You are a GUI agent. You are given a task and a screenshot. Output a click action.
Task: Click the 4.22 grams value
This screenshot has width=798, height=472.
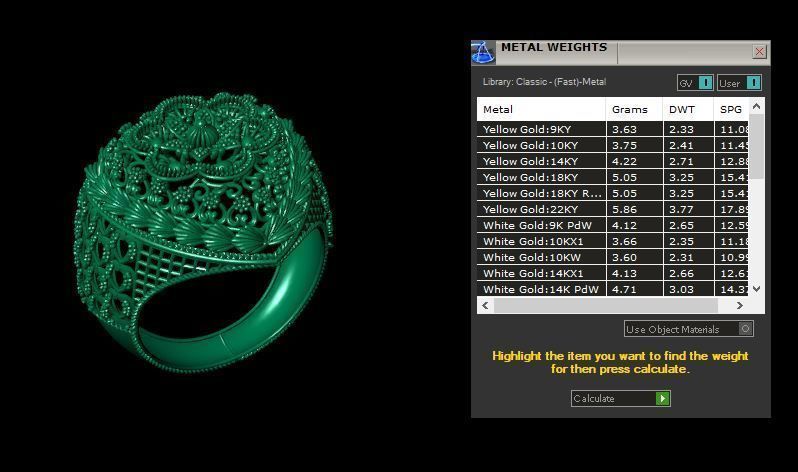click(624, 161)
